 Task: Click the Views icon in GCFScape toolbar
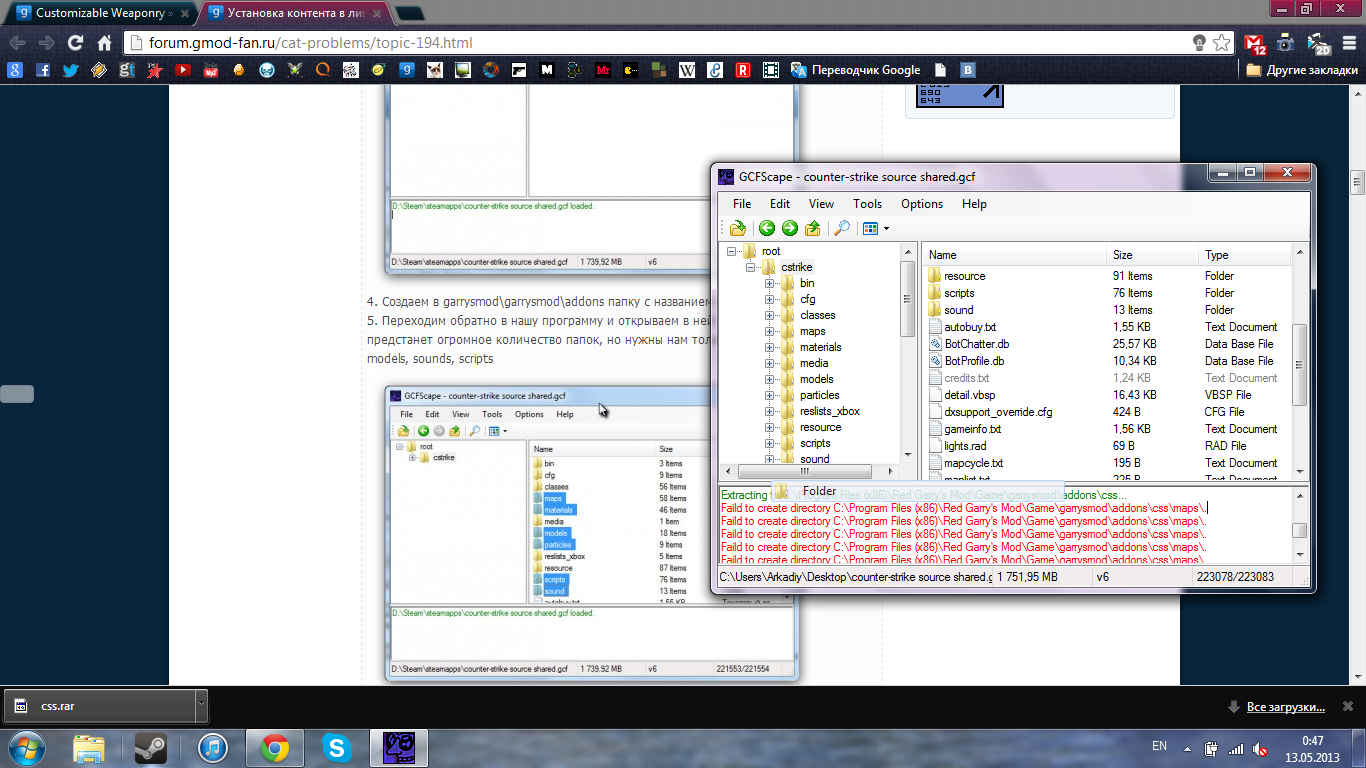(x=870, y=228)
